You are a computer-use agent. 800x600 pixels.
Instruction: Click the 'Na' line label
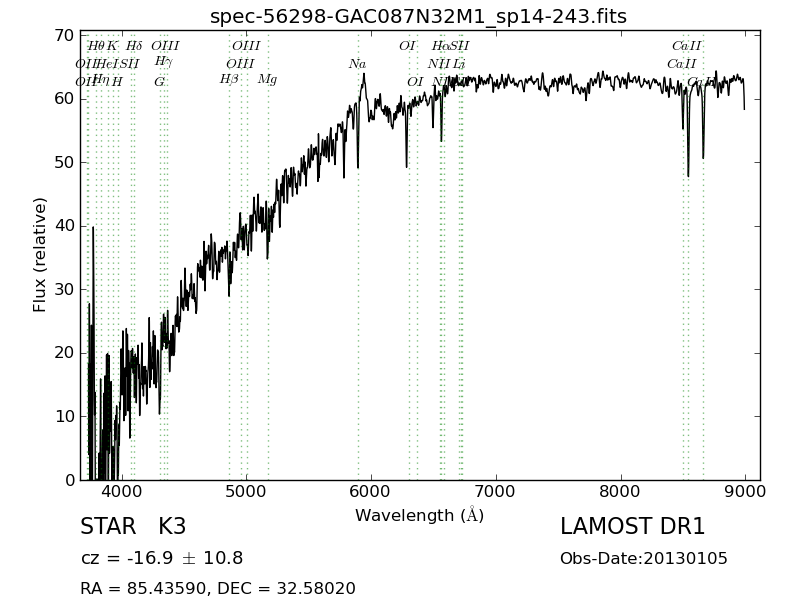coord(357,64)
